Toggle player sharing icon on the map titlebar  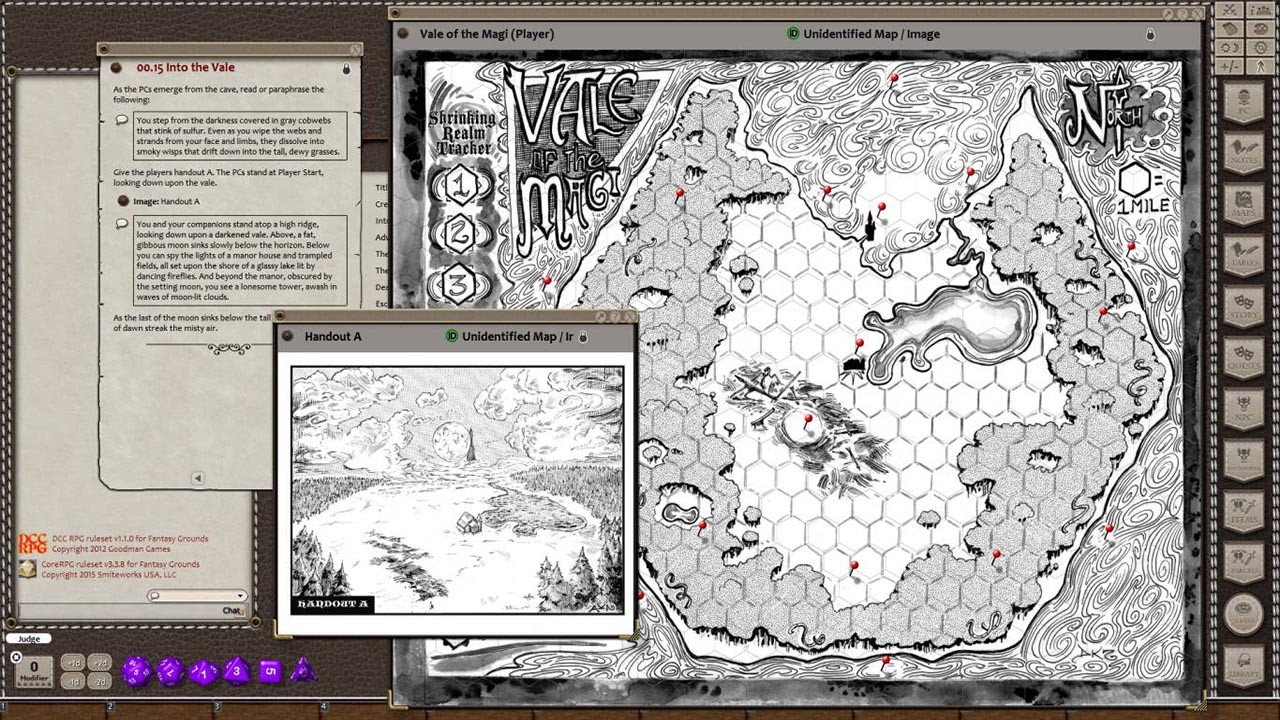pos(1148,33)
